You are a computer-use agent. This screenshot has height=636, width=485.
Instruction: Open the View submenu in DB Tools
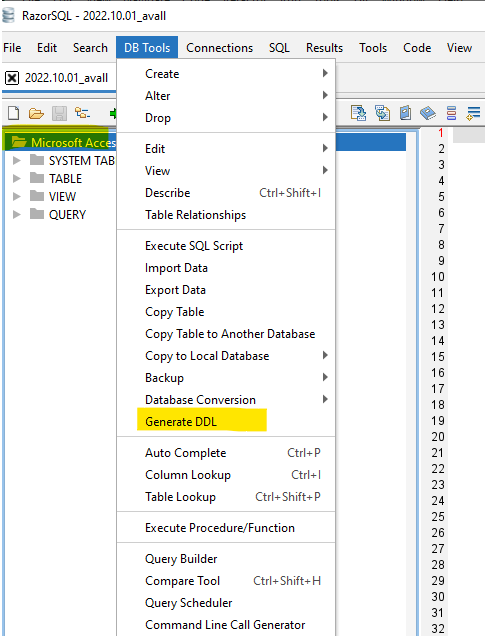(x=226, y=171)
